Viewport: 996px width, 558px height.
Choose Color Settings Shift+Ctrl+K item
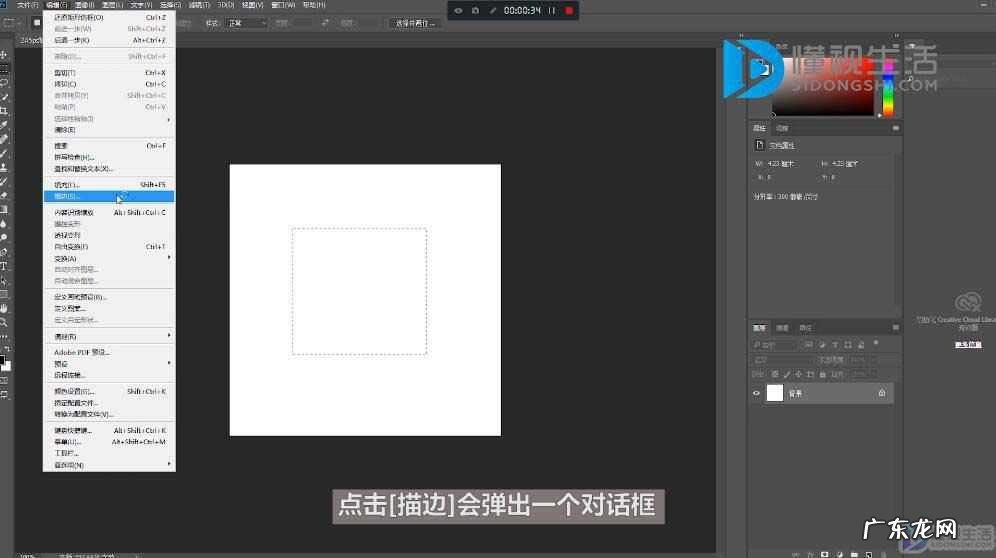[x=109, y=391]
